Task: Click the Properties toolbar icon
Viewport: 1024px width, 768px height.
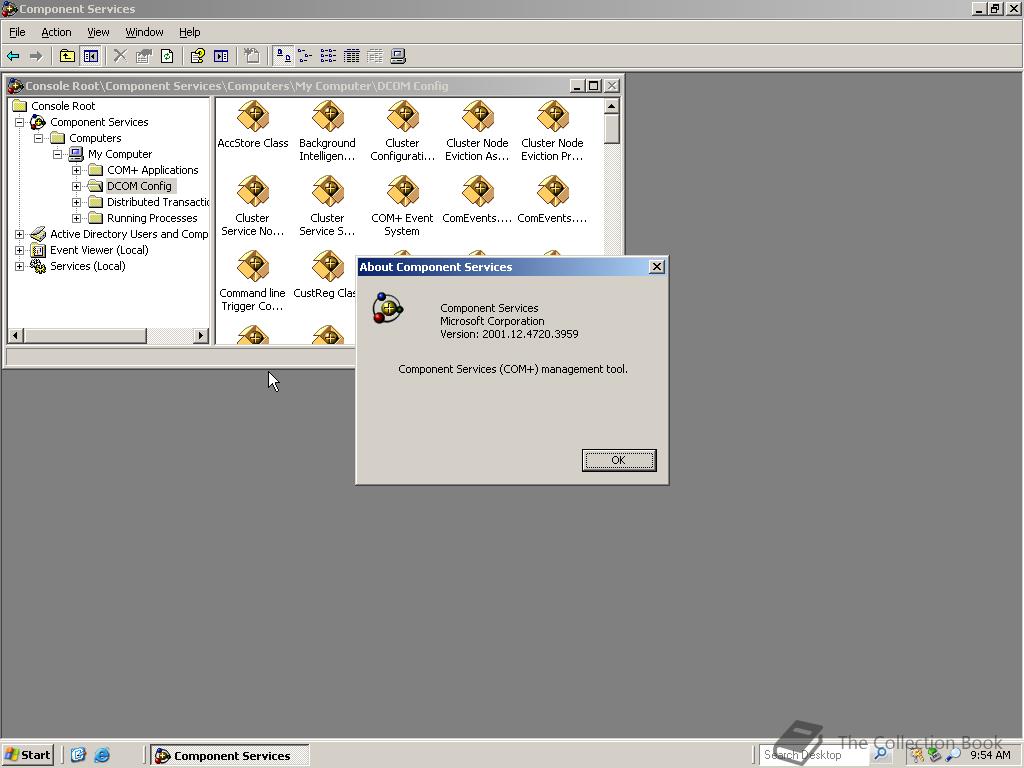Action: coord(144,56)
